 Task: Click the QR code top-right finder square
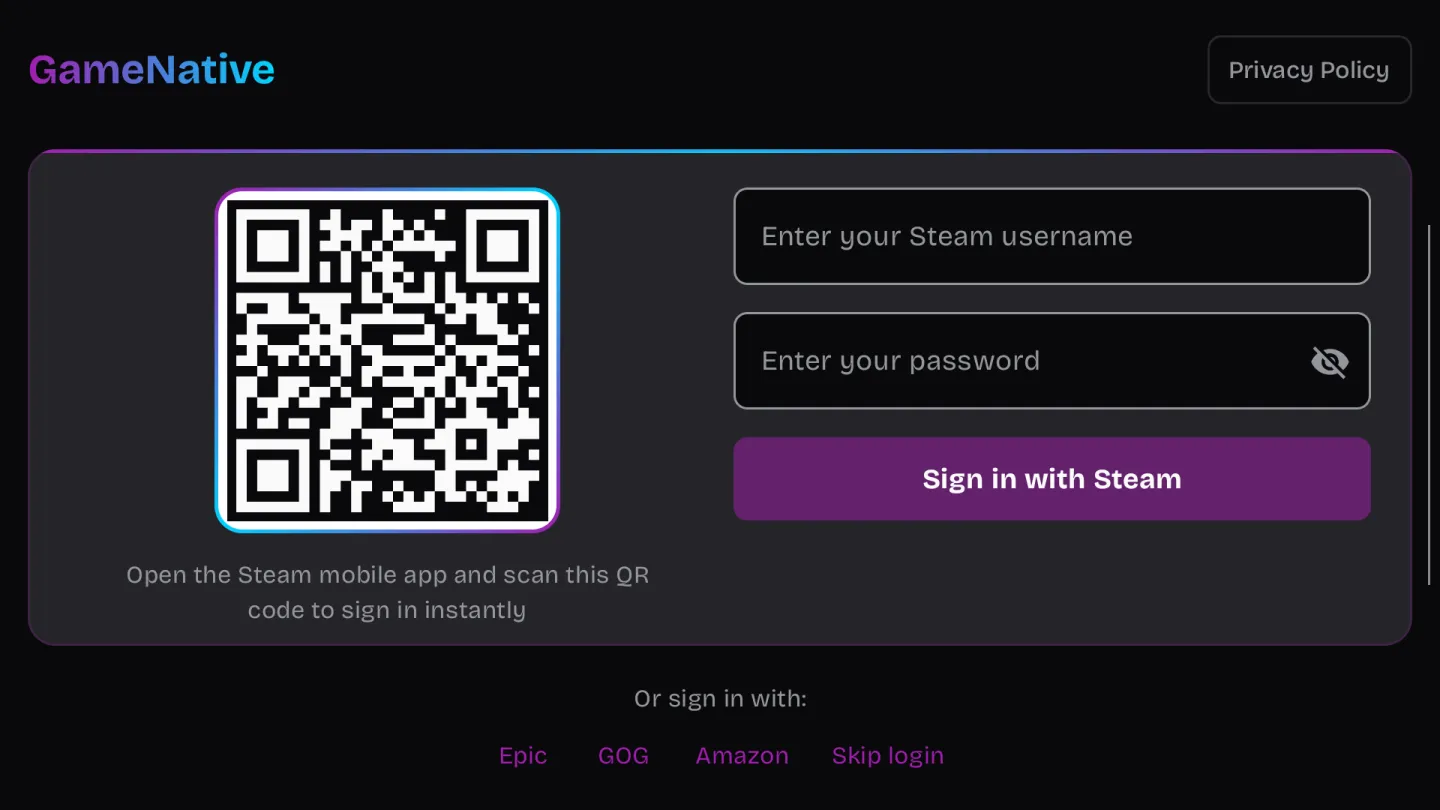coord(501,245)
